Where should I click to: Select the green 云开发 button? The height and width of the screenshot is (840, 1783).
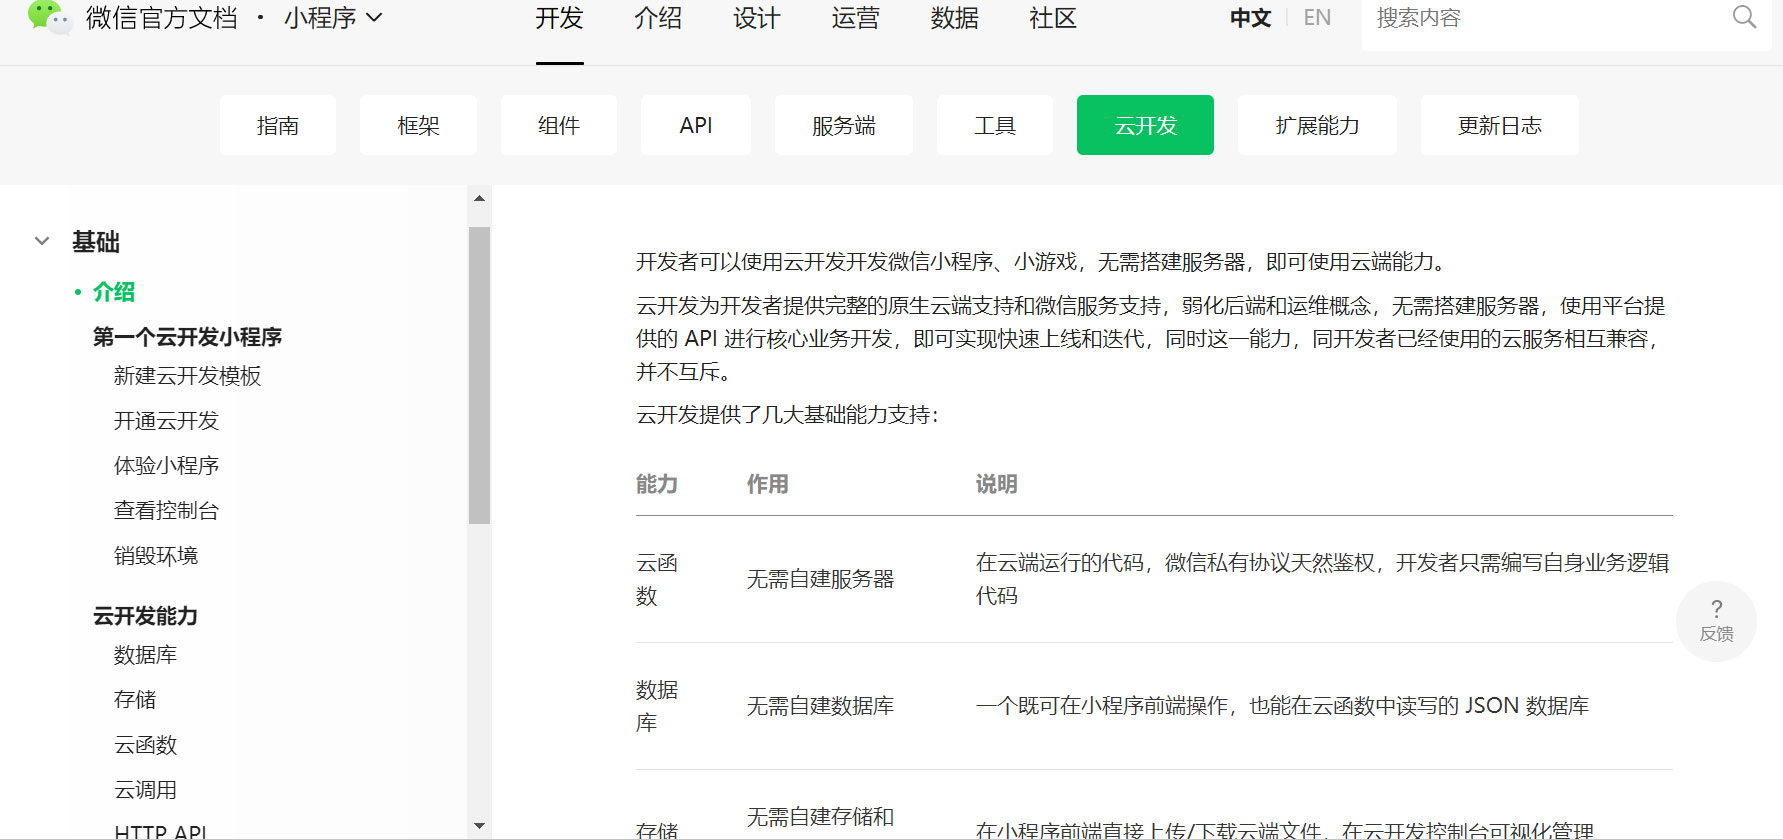pos(1145,125)
